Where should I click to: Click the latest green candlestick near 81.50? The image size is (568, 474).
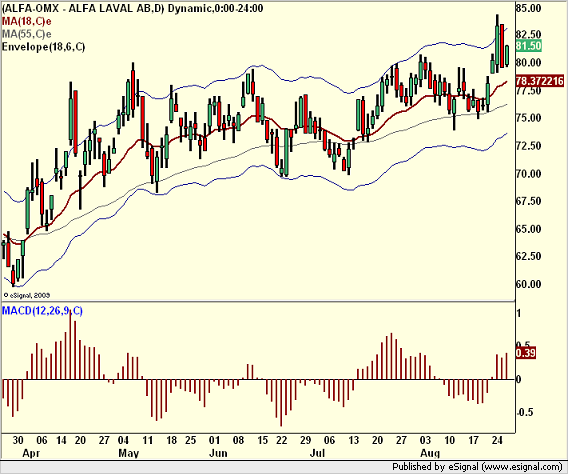click(507, 56)
